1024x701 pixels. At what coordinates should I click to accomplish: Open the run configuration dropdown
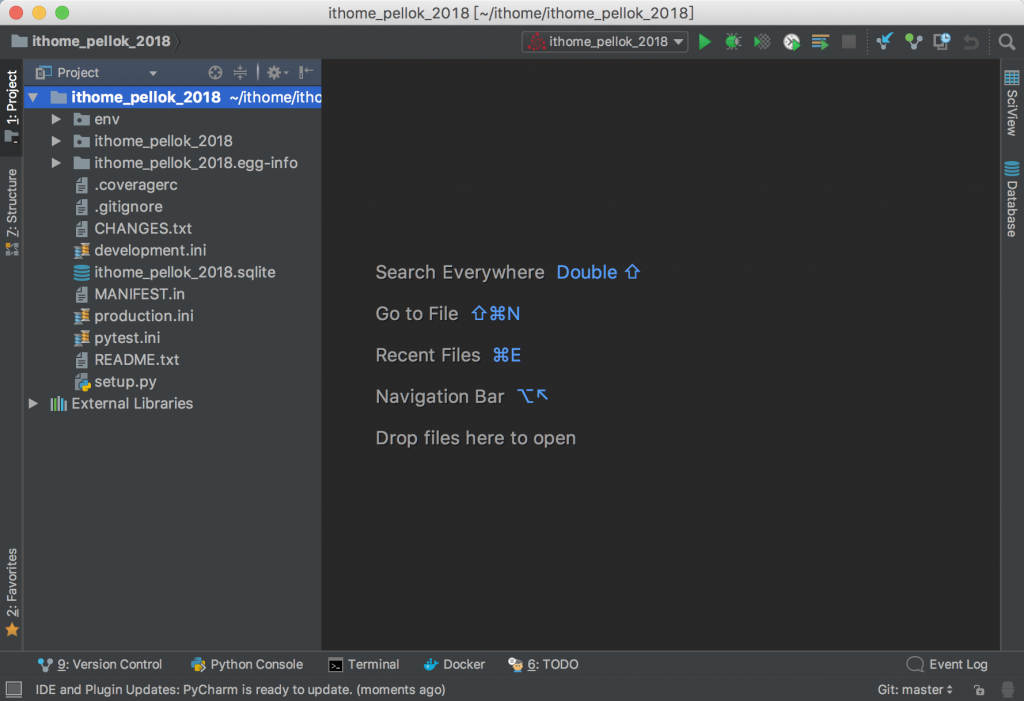[605, 42]
